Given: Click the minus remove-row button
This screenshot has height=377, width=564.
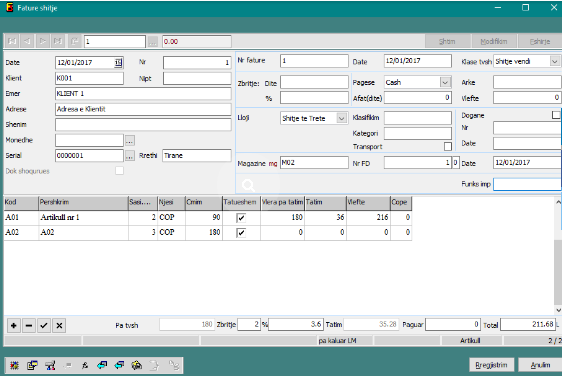Looking at the screenshot, I should pyautogui.click(x=29, y=326).
